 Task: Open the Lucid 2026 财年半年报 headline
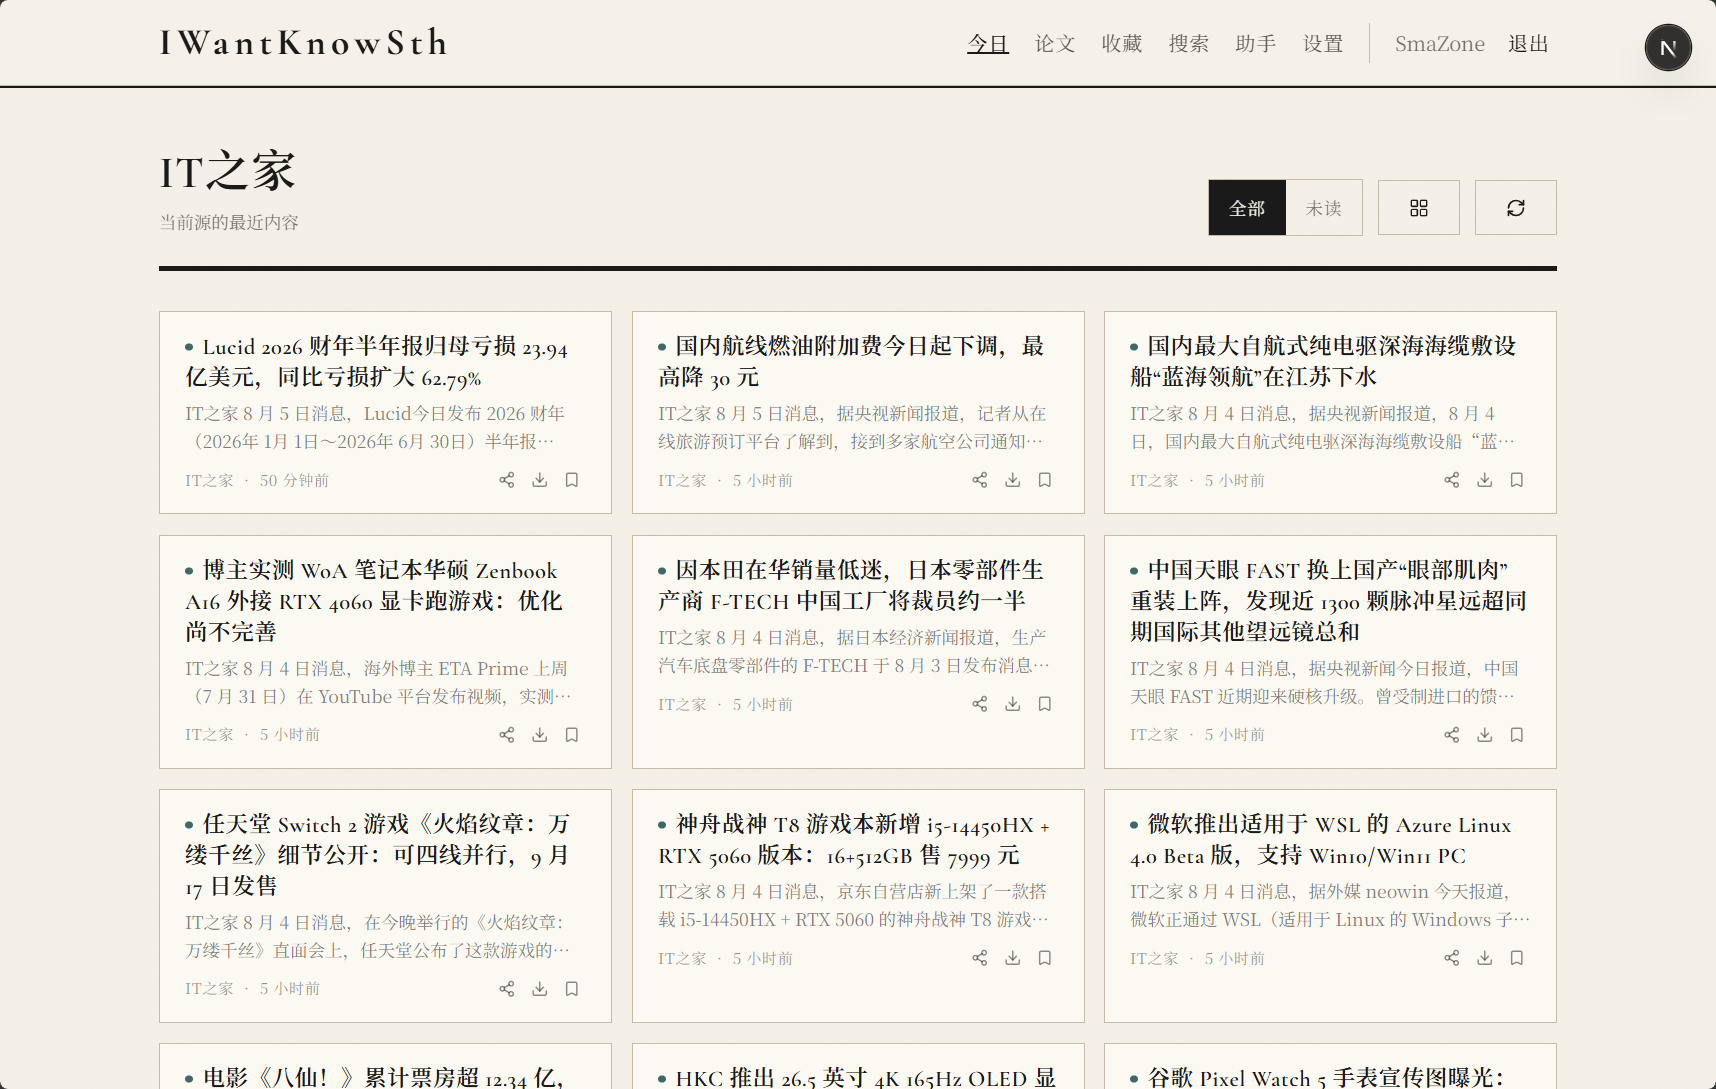coord(377,362)
